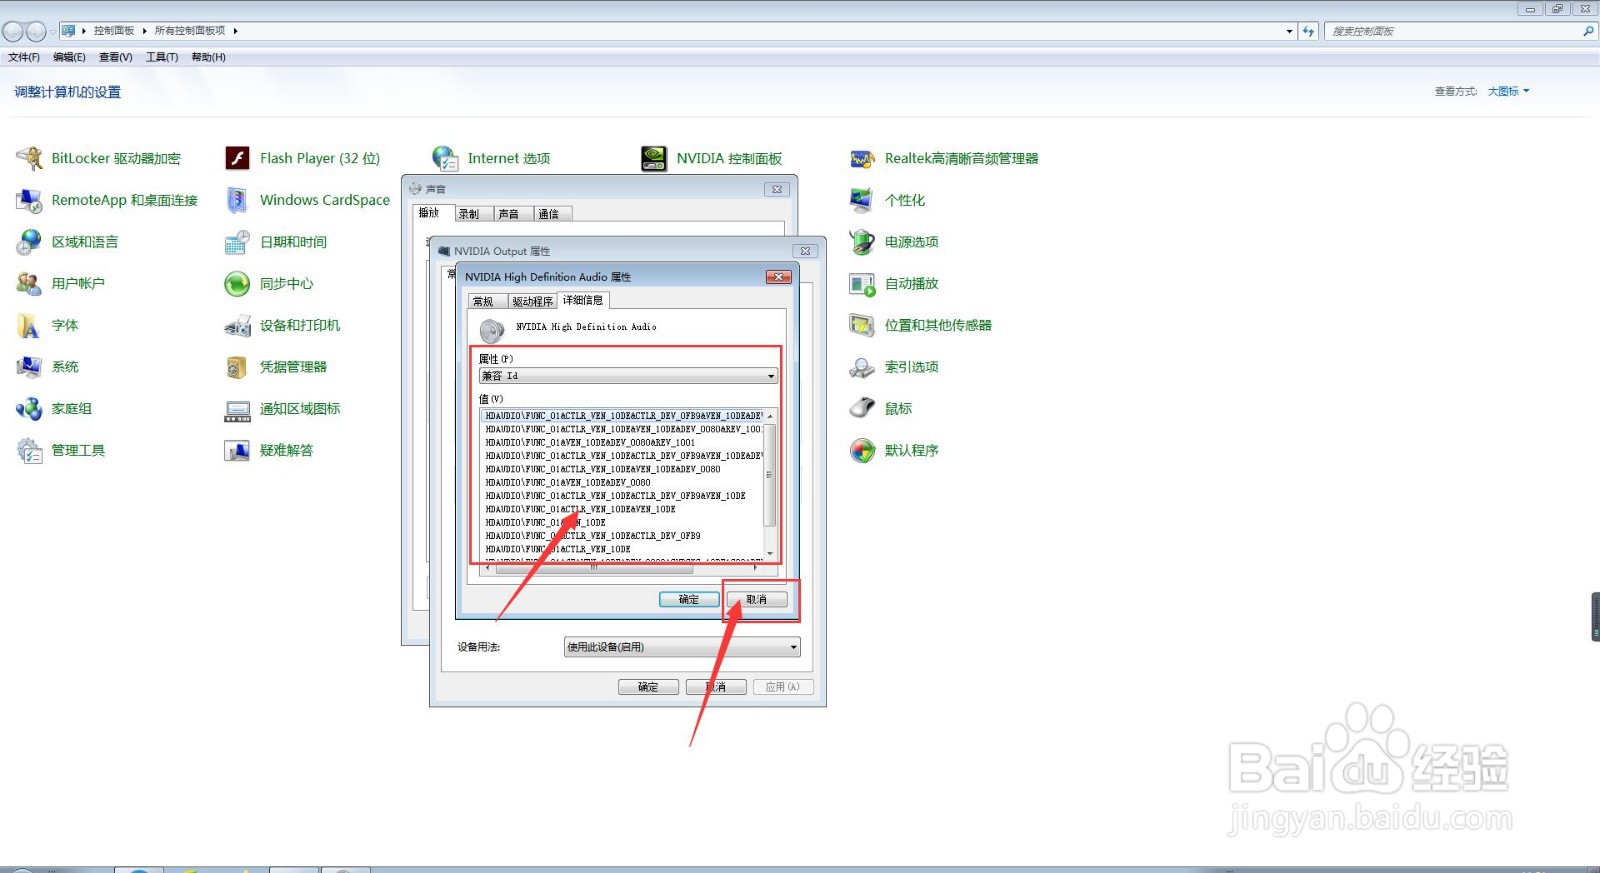Open Realtek高清晰音频管理器 icon

coord(863,158)
